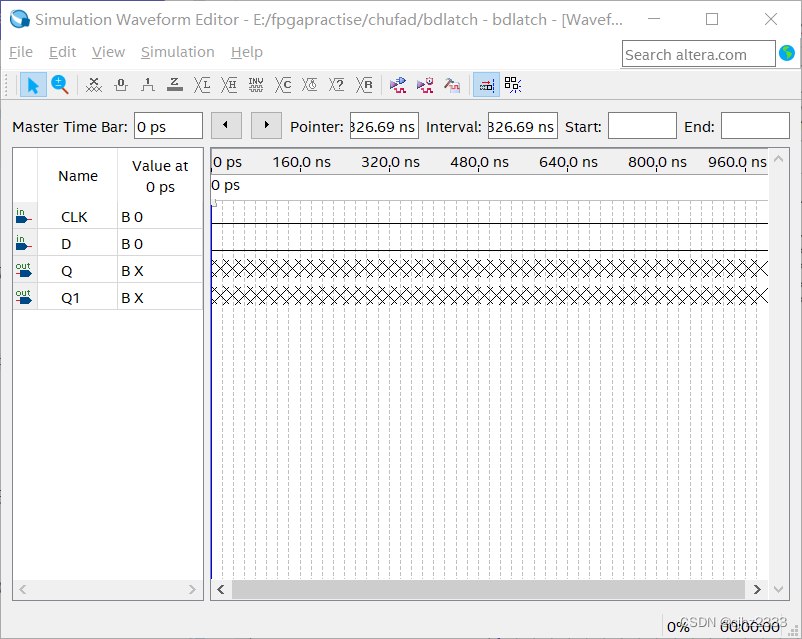
Task: Click the Interval value field
Action: click(523, 126)
